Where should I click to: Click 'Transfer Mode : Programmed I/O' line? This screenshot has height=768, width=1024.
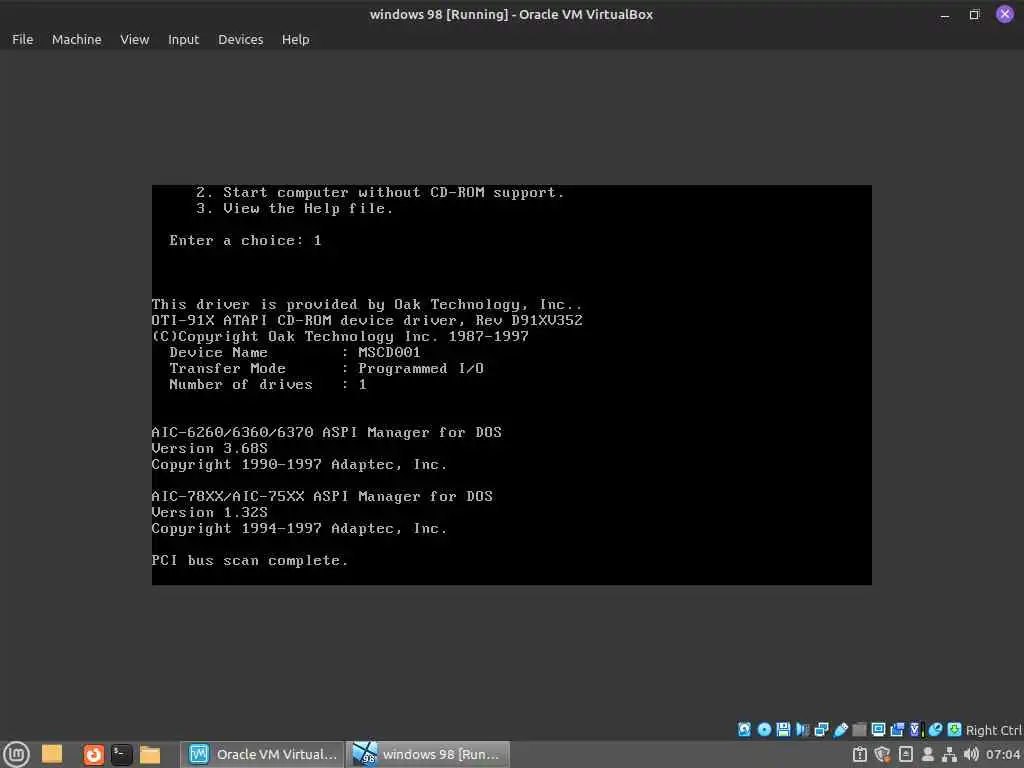pos(327,368)
